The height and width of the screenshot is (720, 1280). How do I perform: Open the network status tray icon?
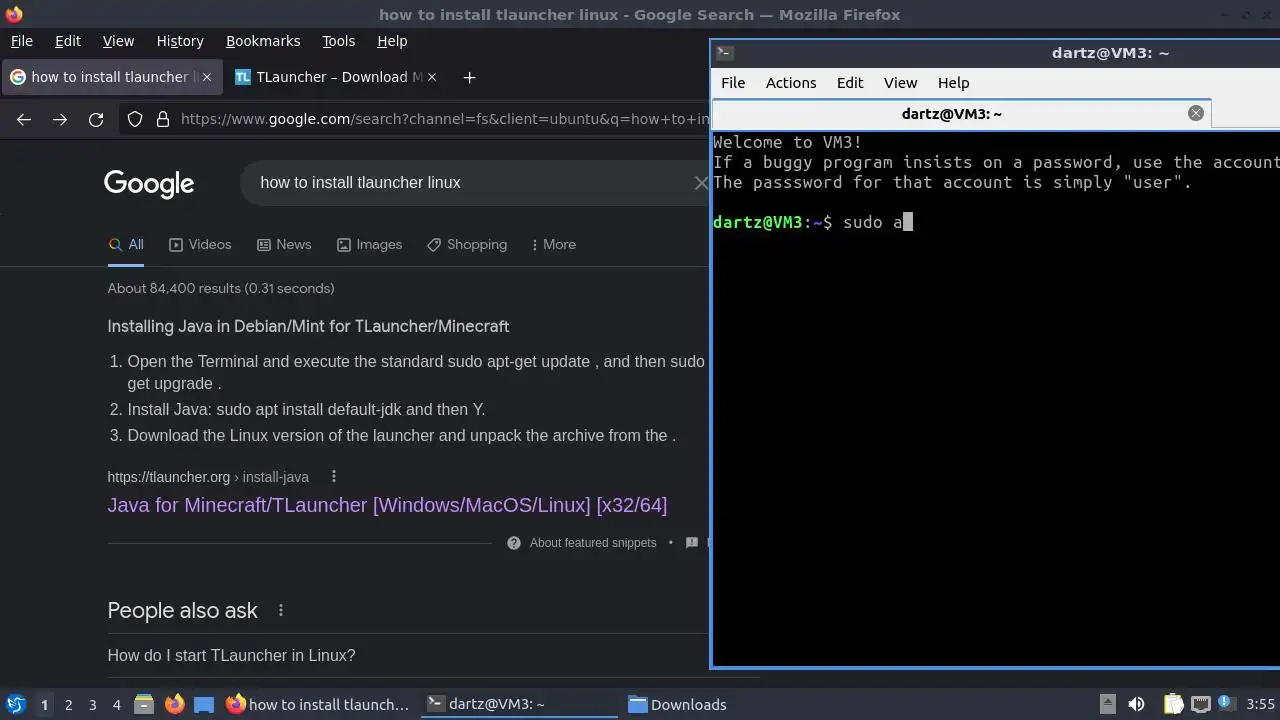(1201, 704)
